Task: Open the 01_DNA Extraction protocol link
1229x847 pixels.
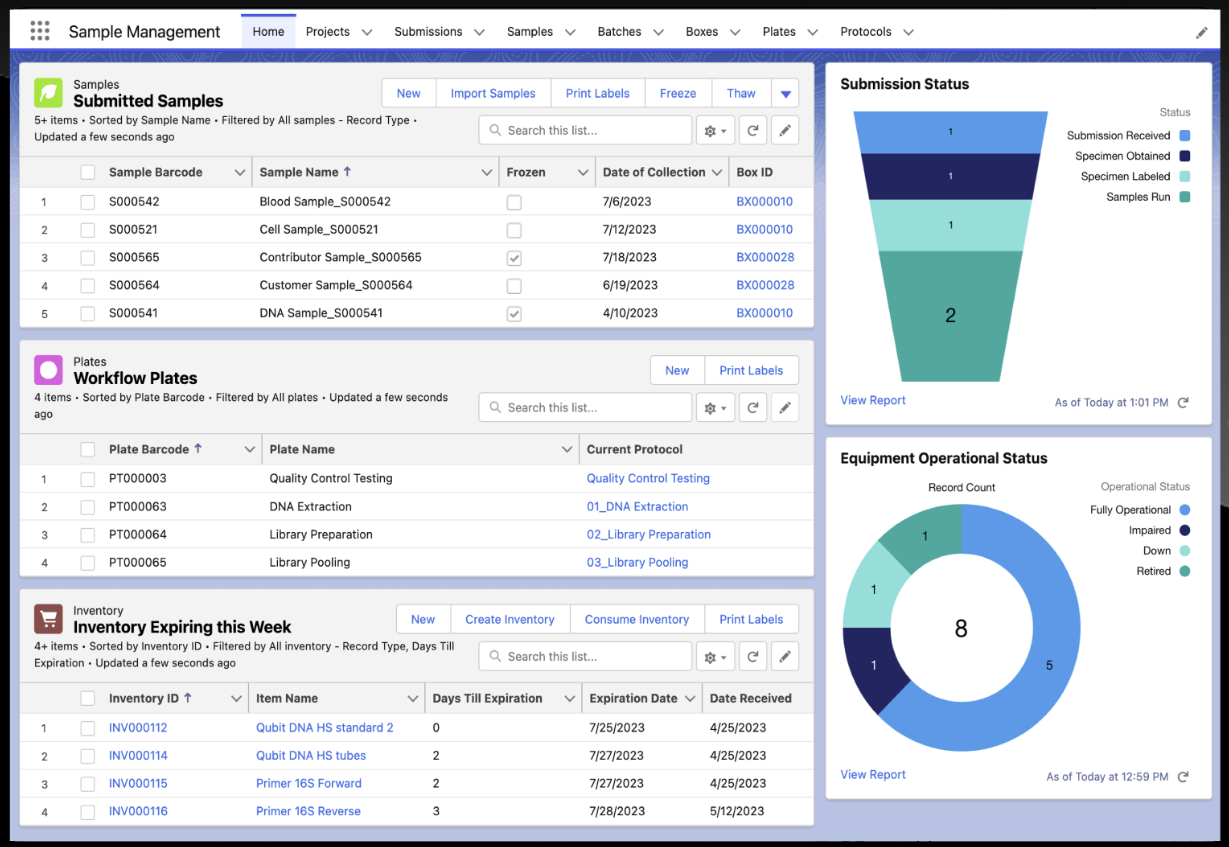Action: point(637,507)
